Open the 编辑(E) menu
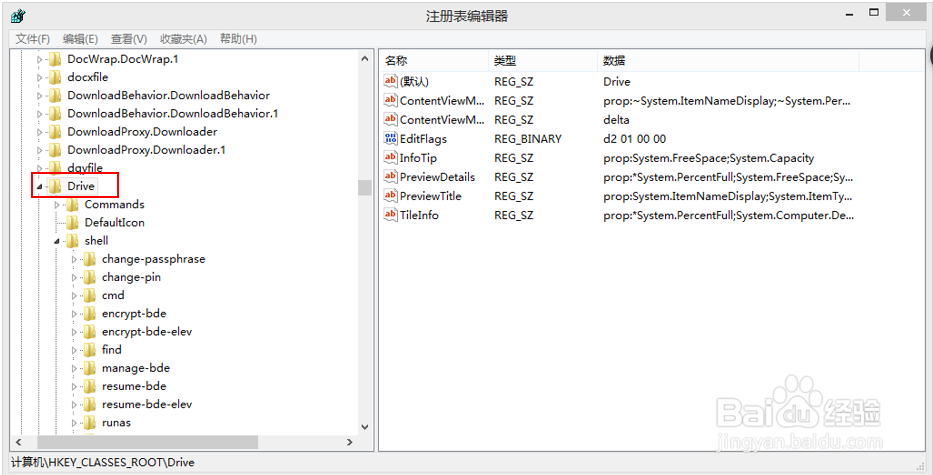Image resolution: width=933 pixels, height=475 pixels. pyautogui.click(x=80, y=39)
